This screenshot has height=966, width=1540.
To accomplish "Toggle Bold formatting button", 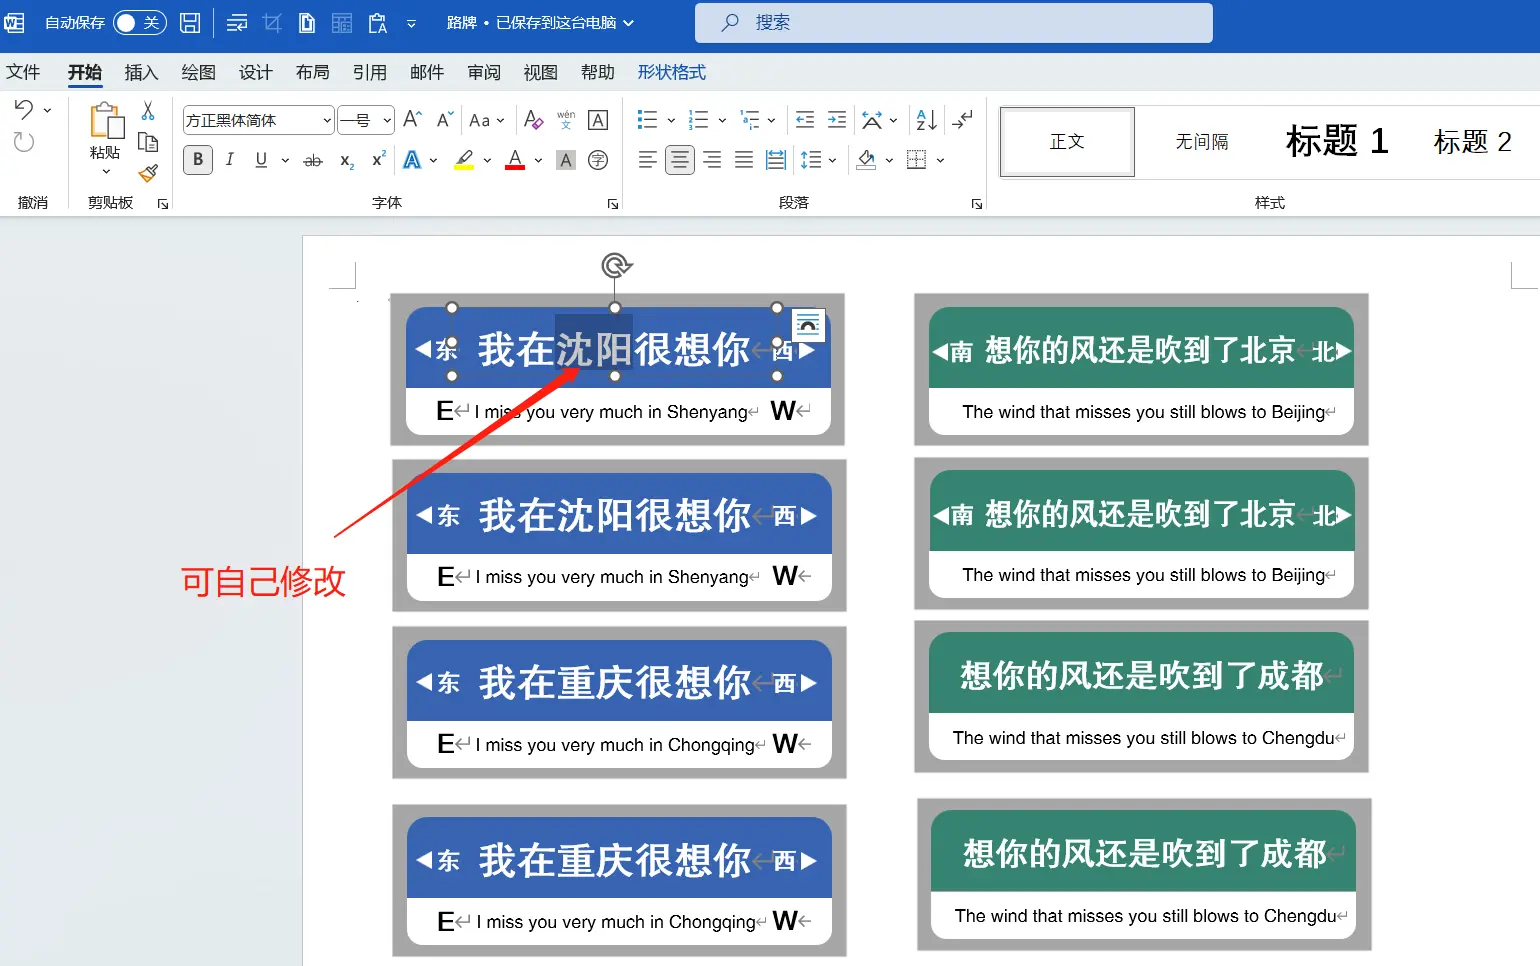I will pyautogui.click(x=198, y=160).
